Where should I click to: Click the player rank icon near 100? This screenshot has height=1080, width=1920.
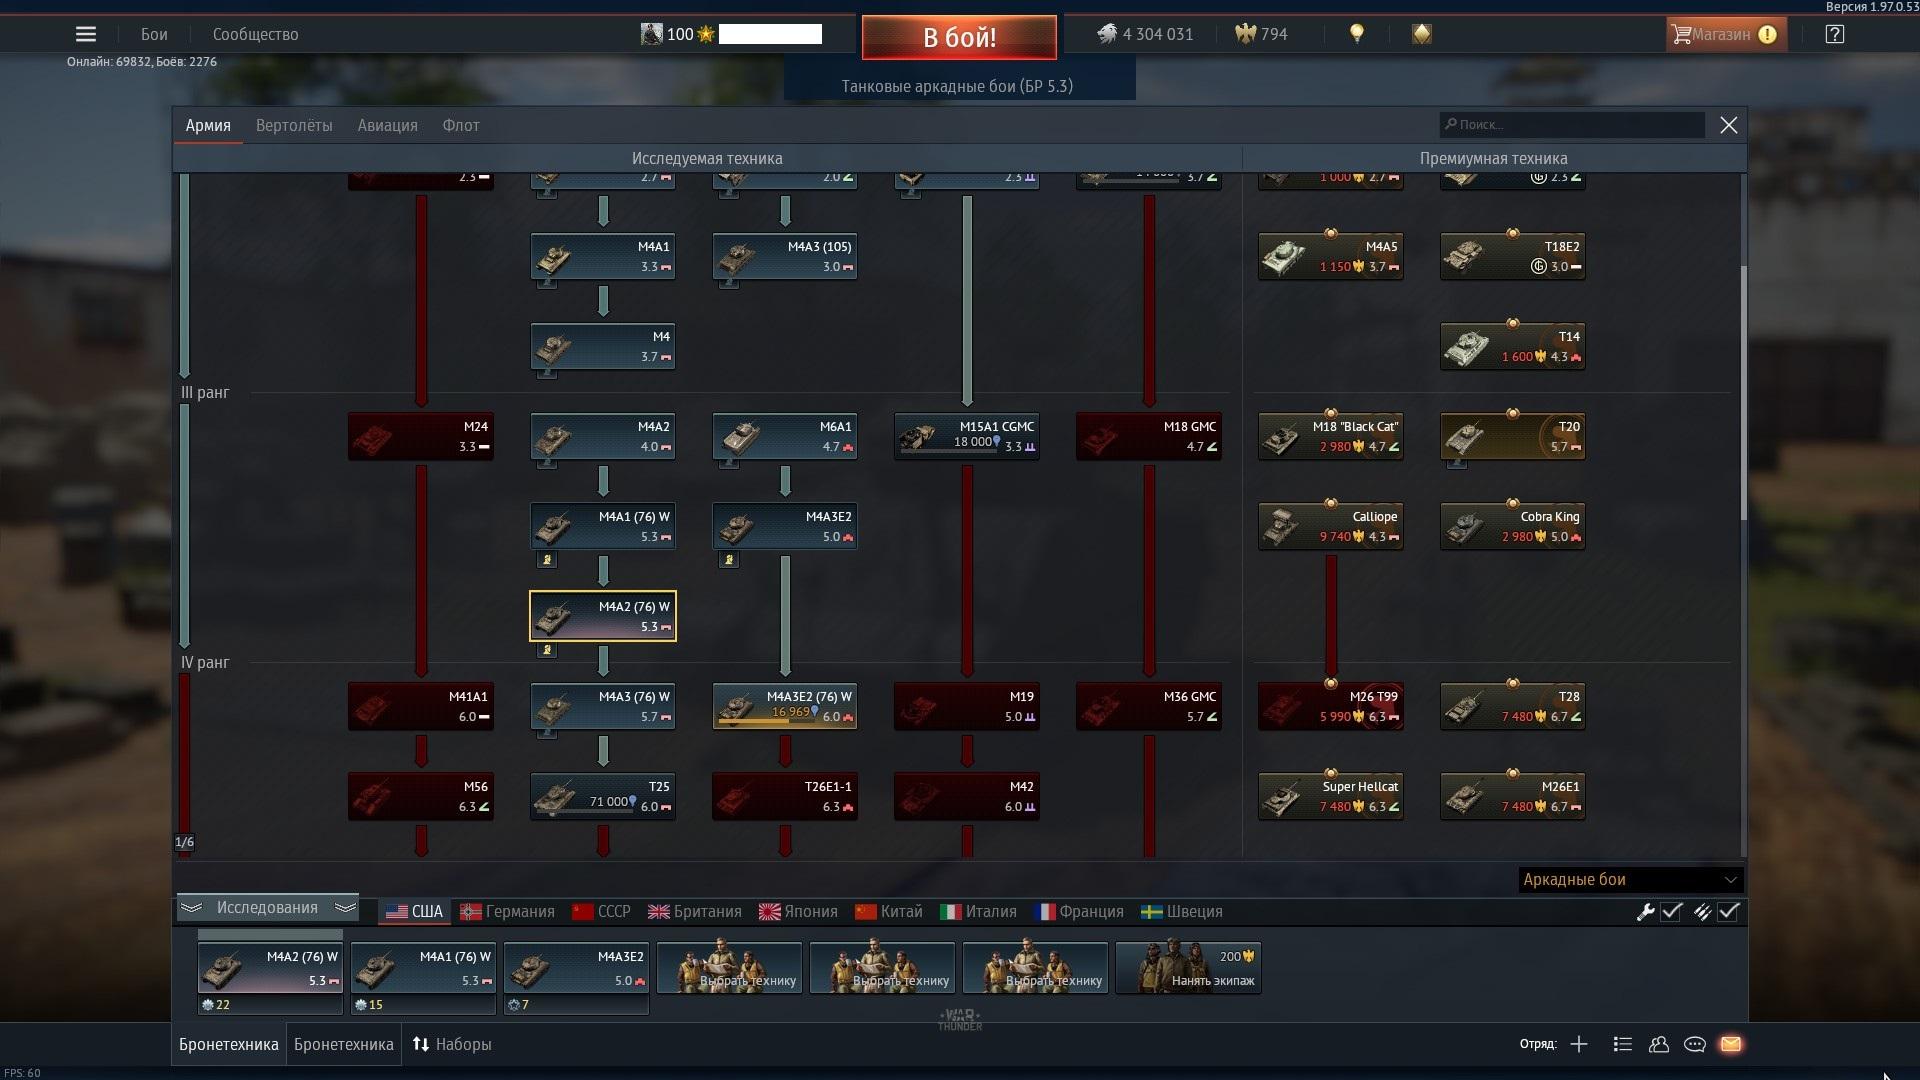tap(651, 34)
